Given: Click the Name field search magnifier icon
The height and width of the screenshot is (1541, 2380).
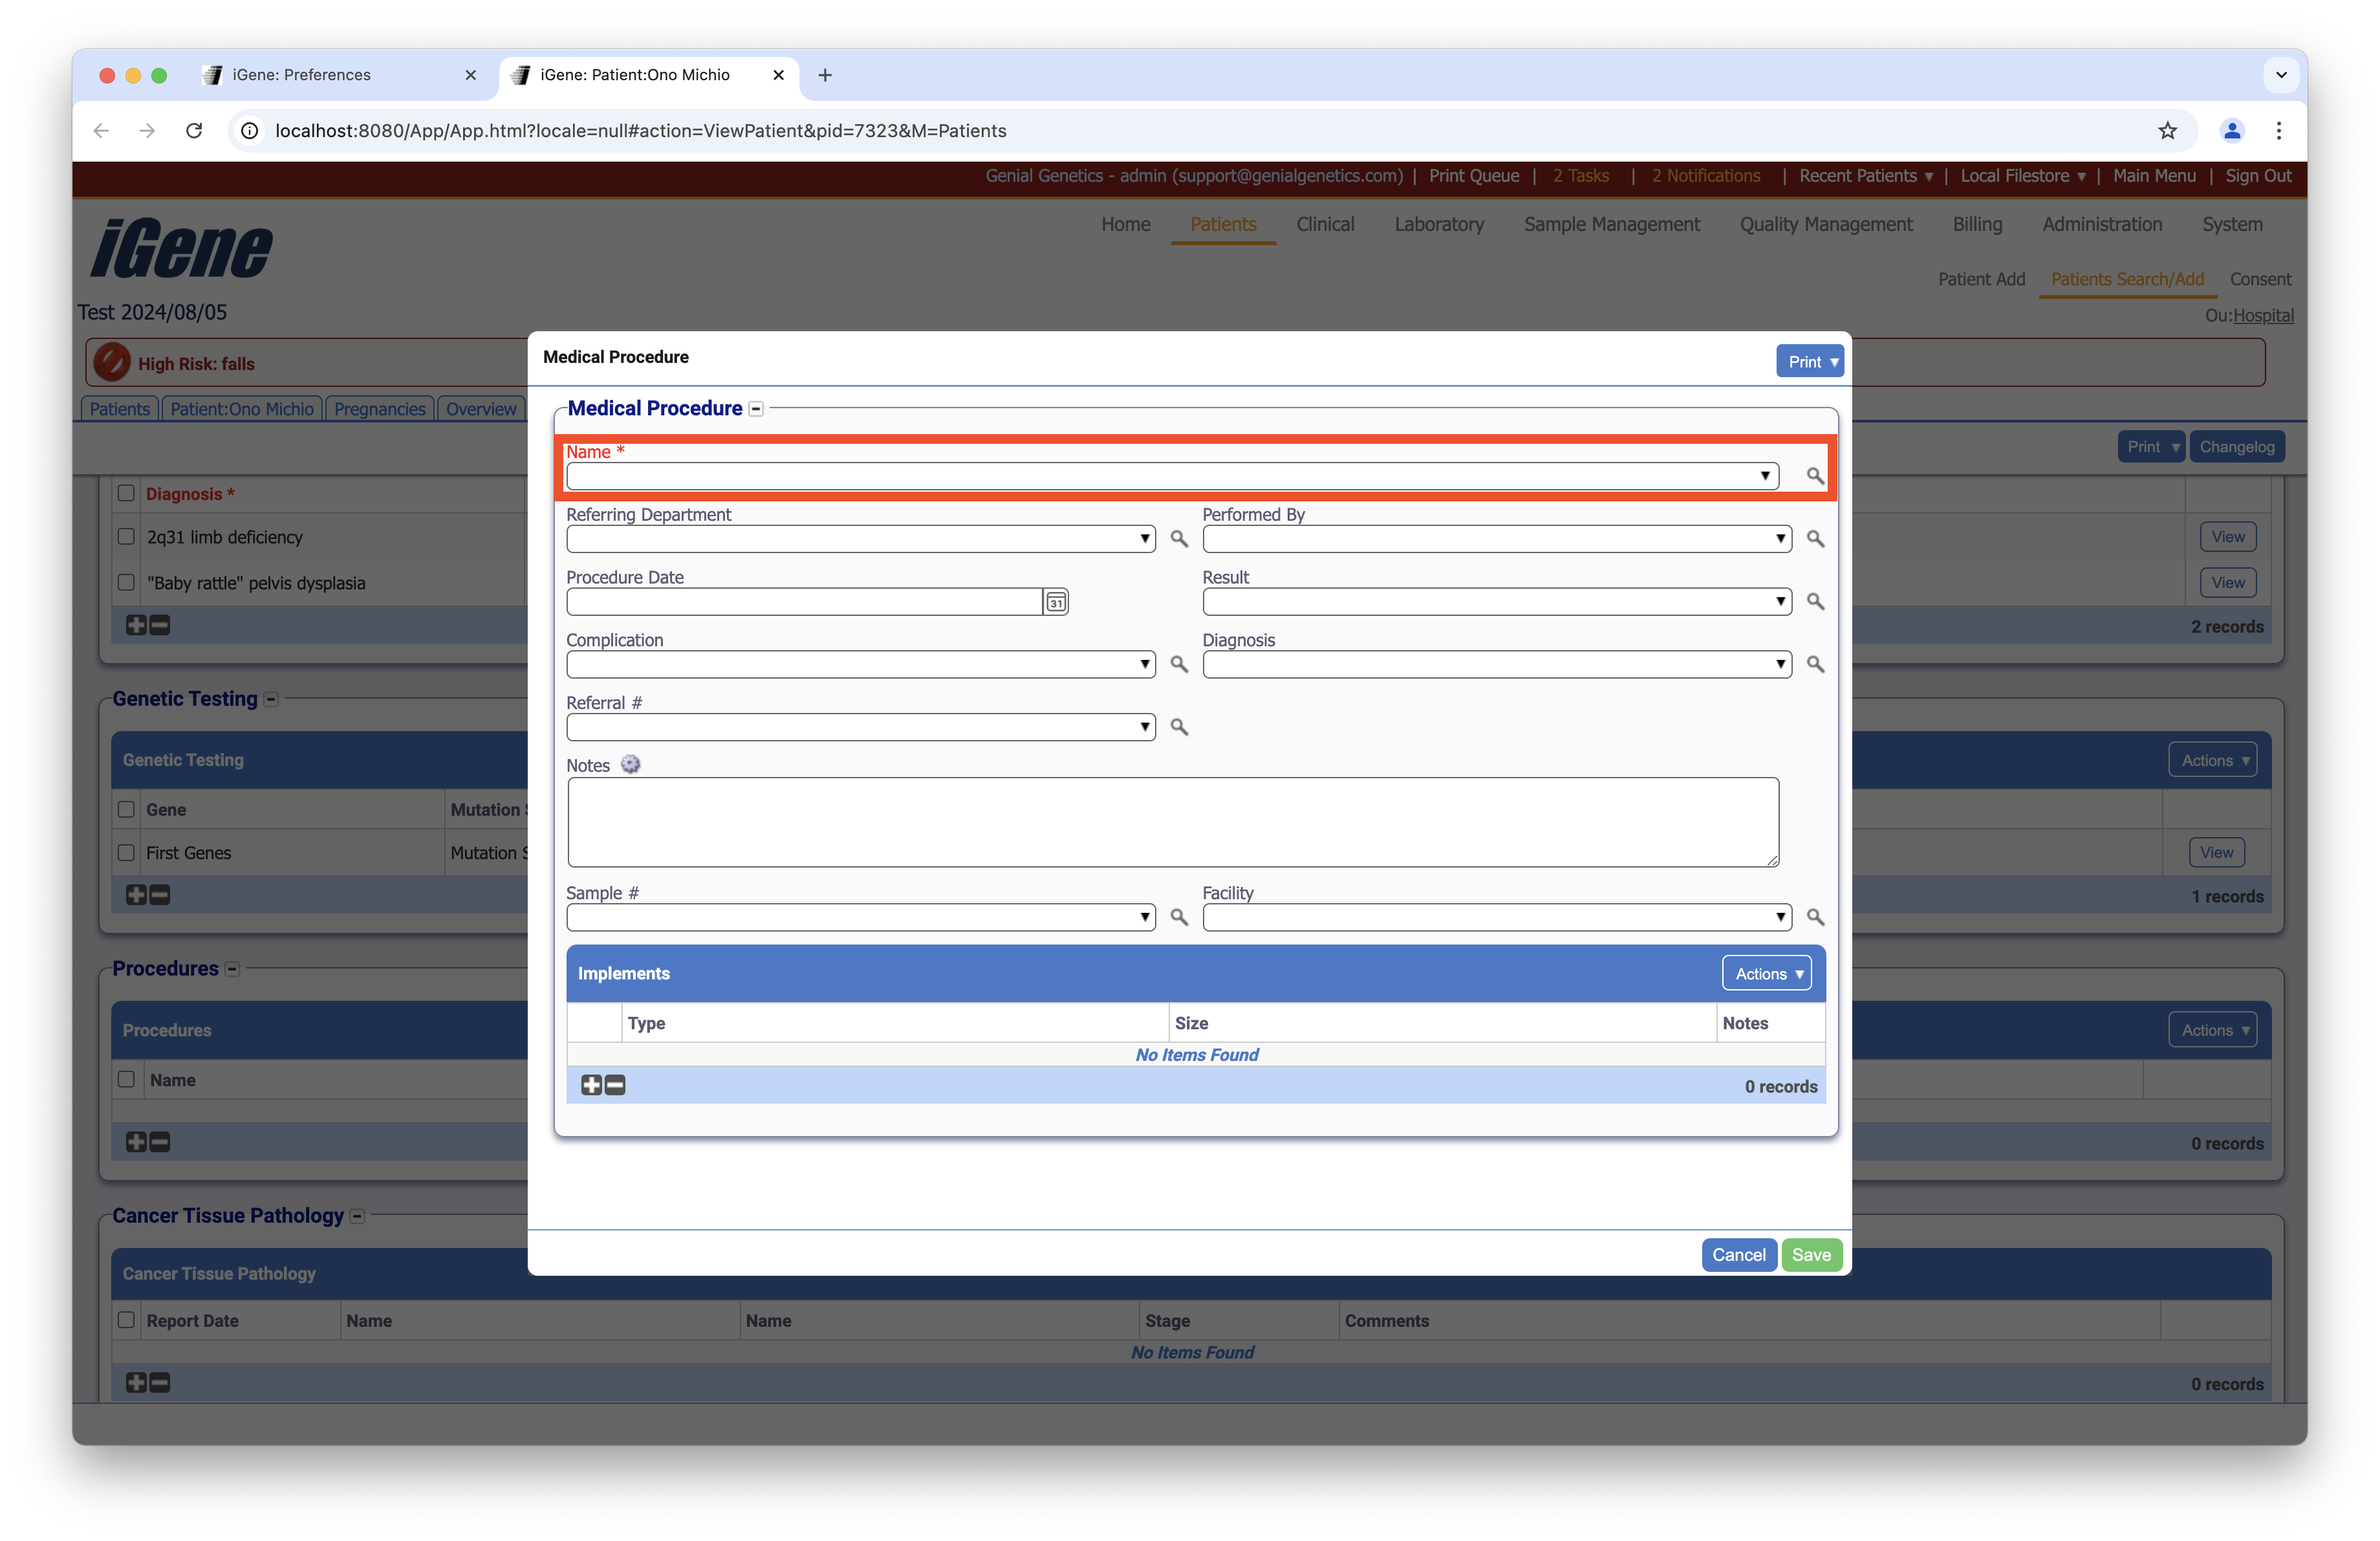Looking at the screenshot, I should pyautogui.click(x=1814, y=476).
